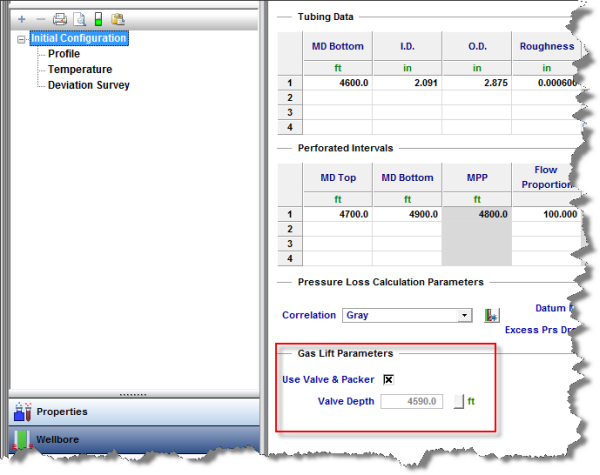Click the Properties panel icon
This screenshot has height=475, width=600.
22,411
